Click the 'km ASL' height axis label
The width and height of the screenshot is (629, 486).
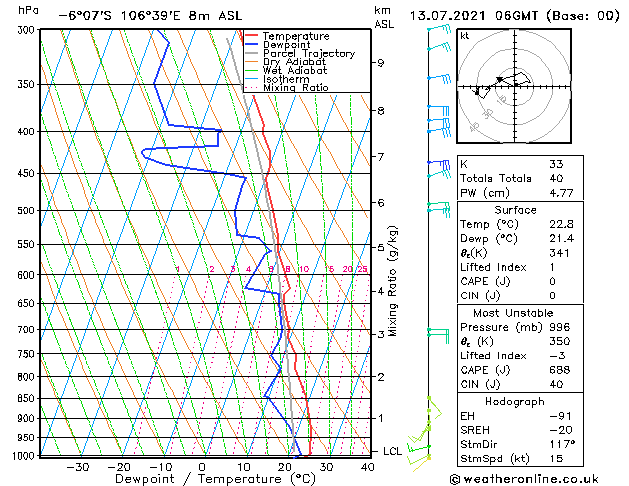pos(384,17)
